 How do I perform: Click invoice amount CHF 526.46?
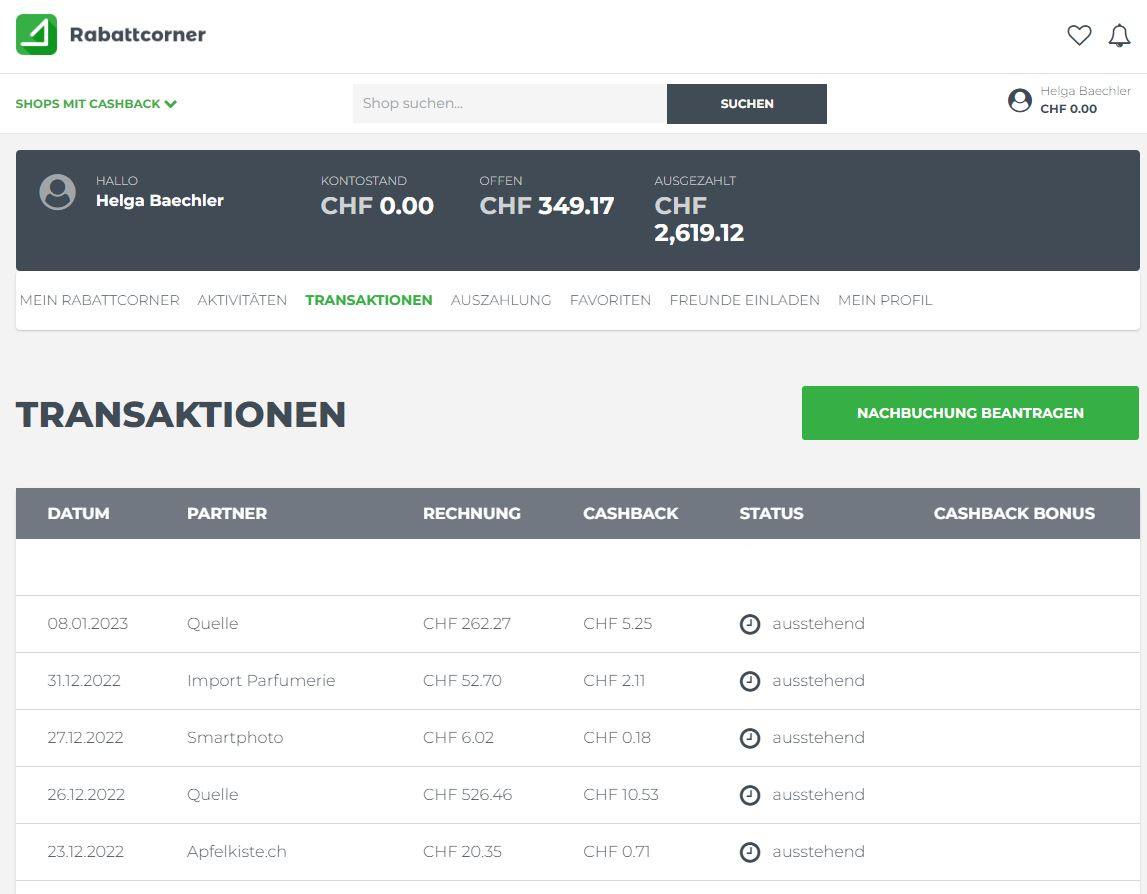pyautogui.click(x=467, y=795)
